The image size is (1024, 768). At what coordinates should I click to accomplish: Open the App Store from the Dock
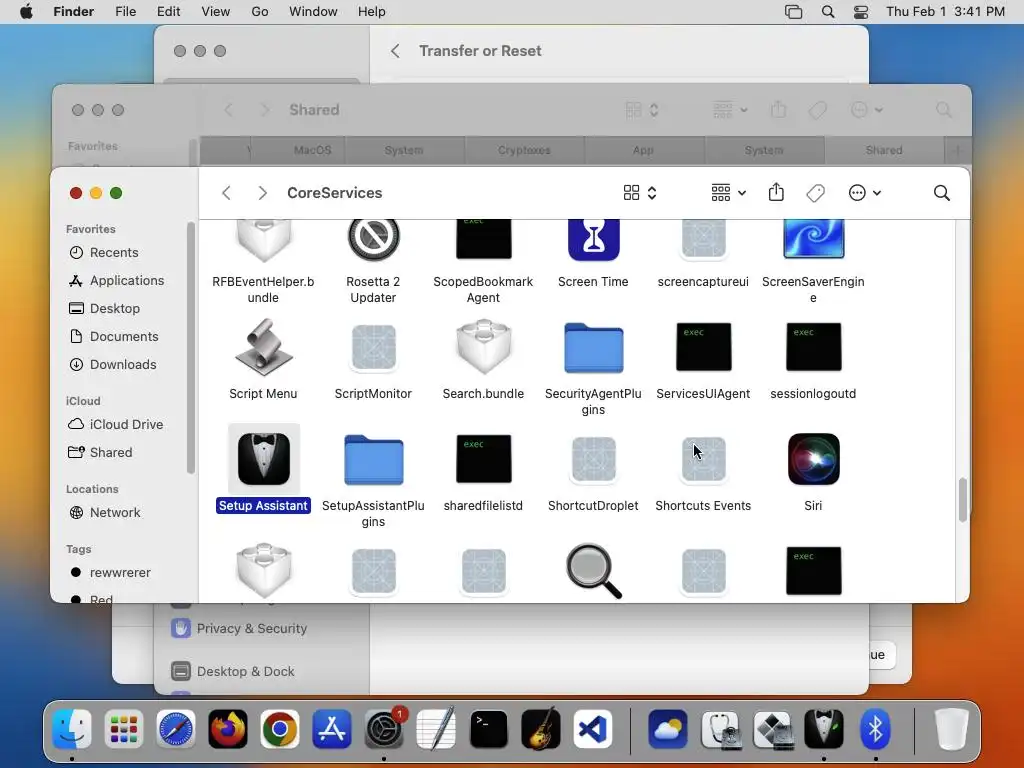[x=332, y=729]
